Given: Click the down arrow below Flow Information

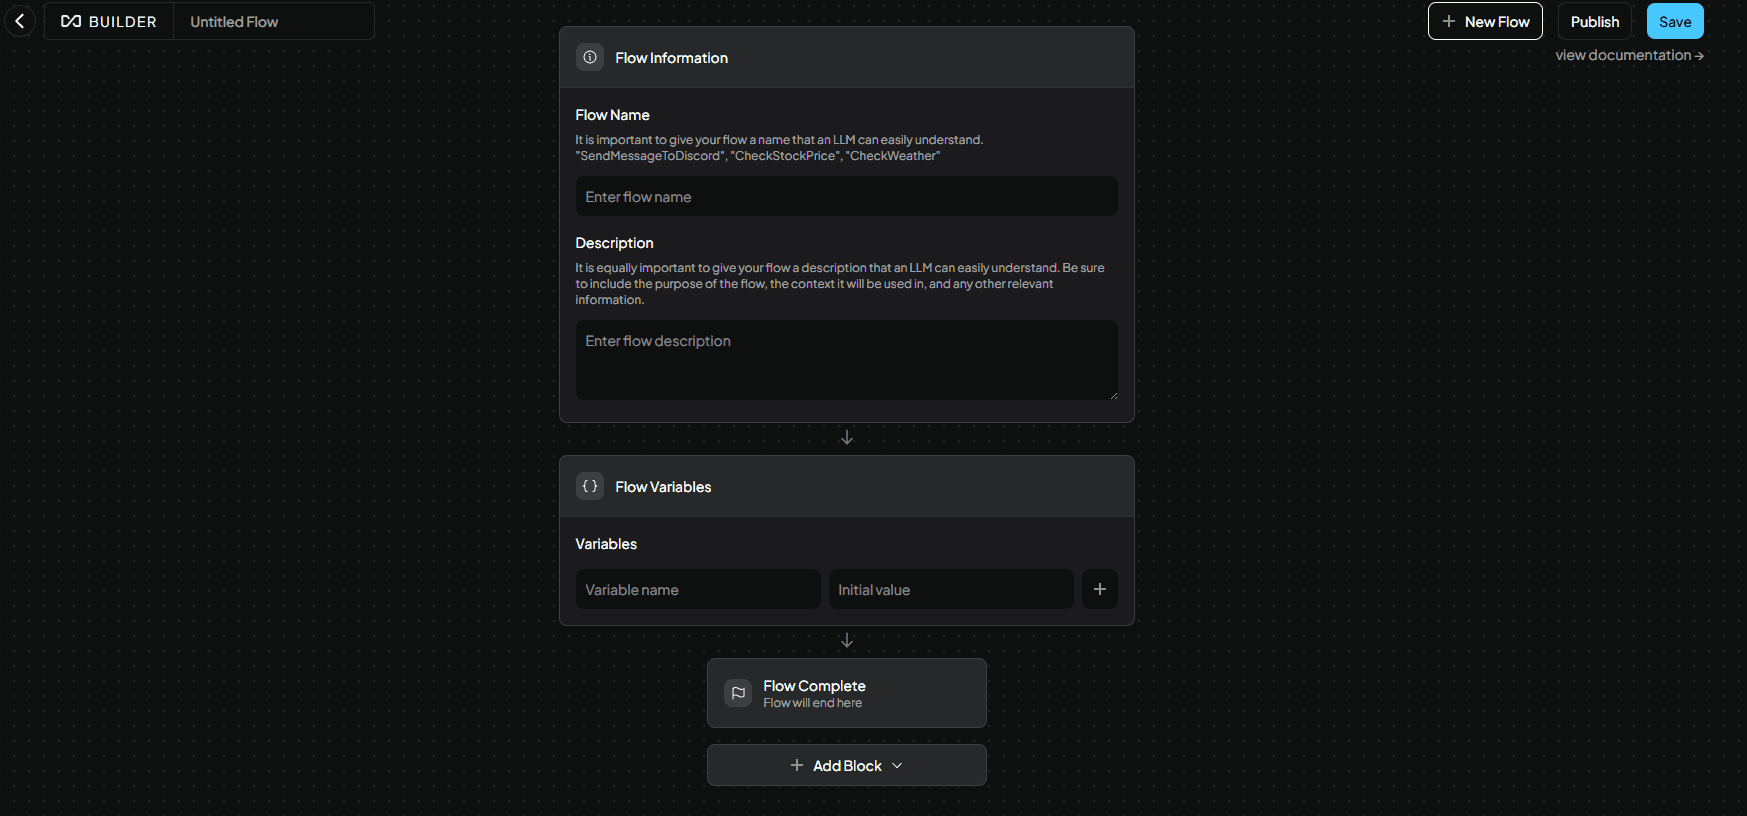Looking at the screenshot, I should (x=847, y=438).
